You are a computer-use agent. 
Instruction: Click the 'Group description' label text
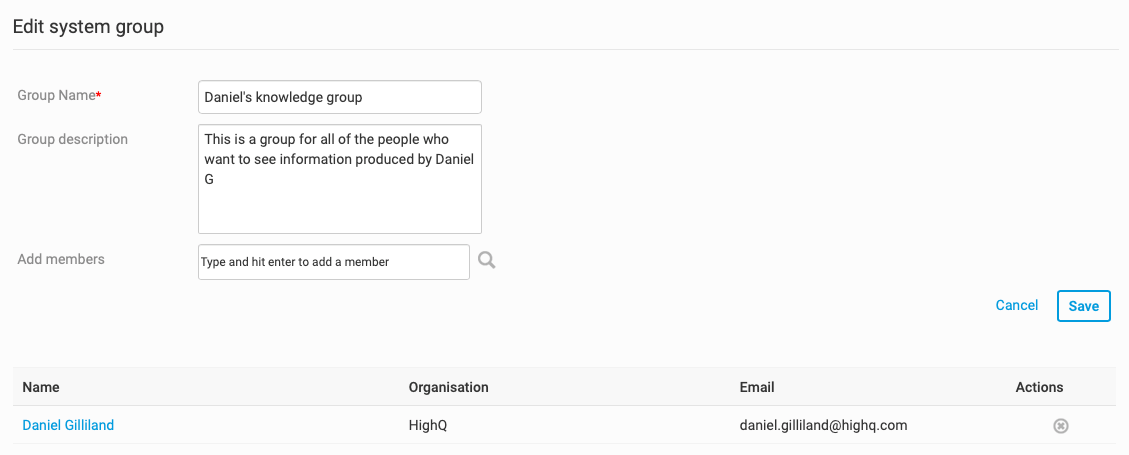pos(73,139)
